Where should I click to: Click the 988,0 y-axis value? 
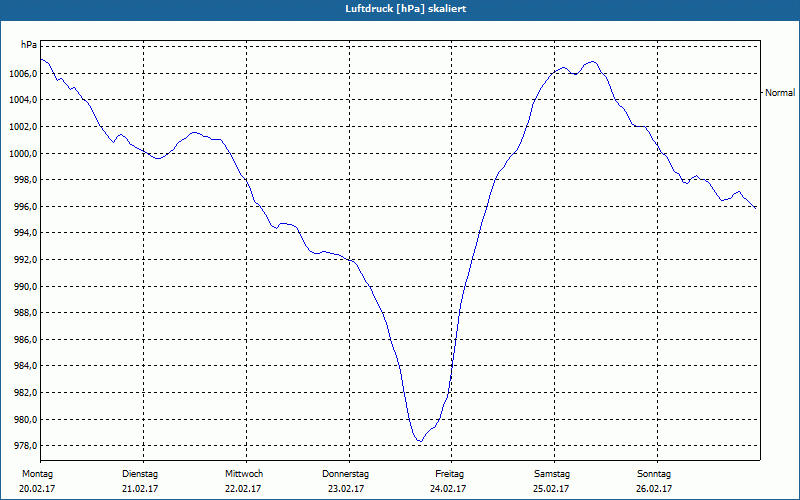[25, 313]
